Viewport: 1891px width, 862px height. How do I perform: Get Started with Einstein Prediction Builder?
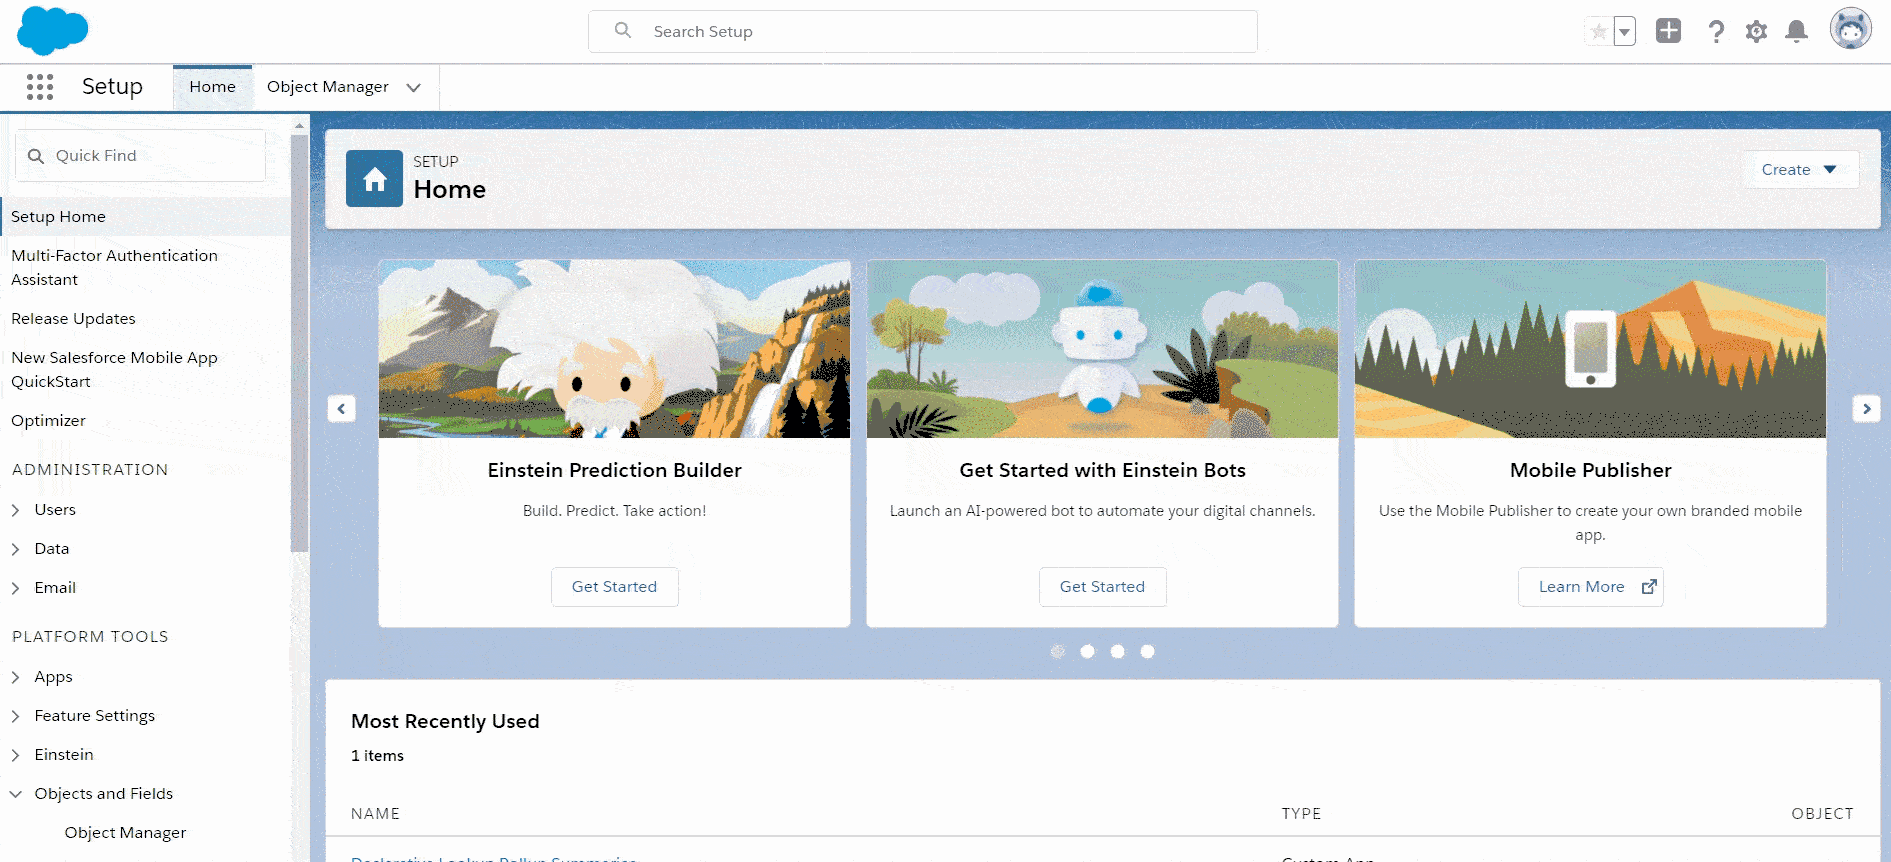pos(615,587)
